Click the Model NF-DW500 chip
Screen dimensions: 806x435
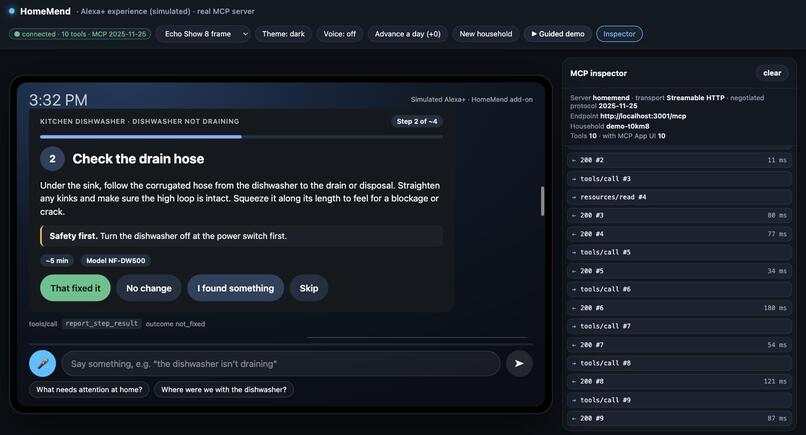click(116, 261)
